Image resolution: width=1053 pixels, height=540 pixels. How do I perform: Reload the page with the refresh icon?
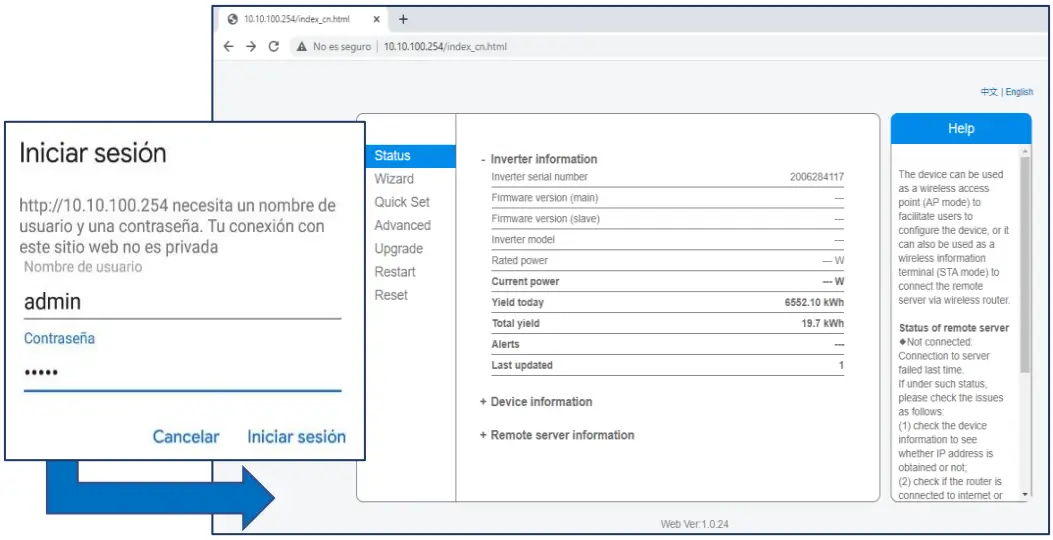[274, 46]
